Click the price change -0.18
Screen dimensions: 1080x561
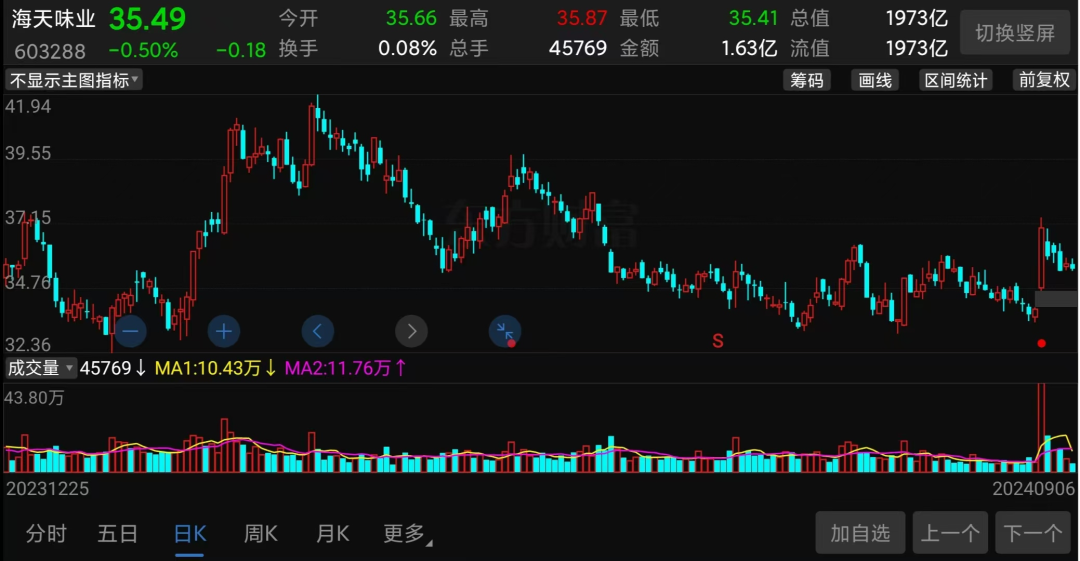click(x=240, y=50)
